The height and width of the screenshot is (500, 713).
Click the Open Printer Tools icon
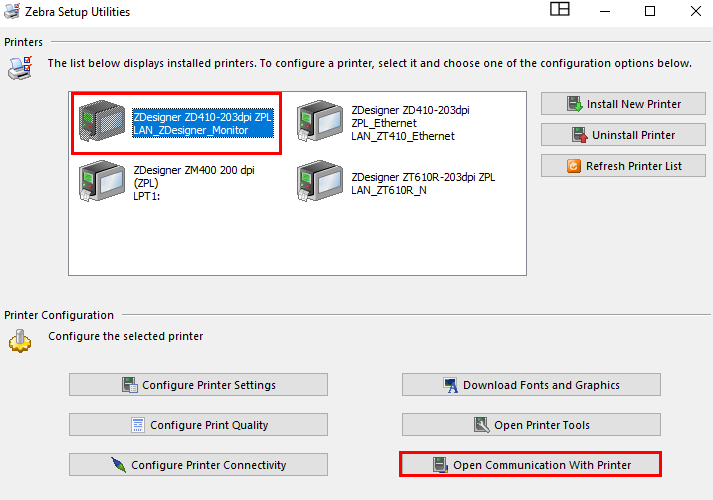pos(482,425)
